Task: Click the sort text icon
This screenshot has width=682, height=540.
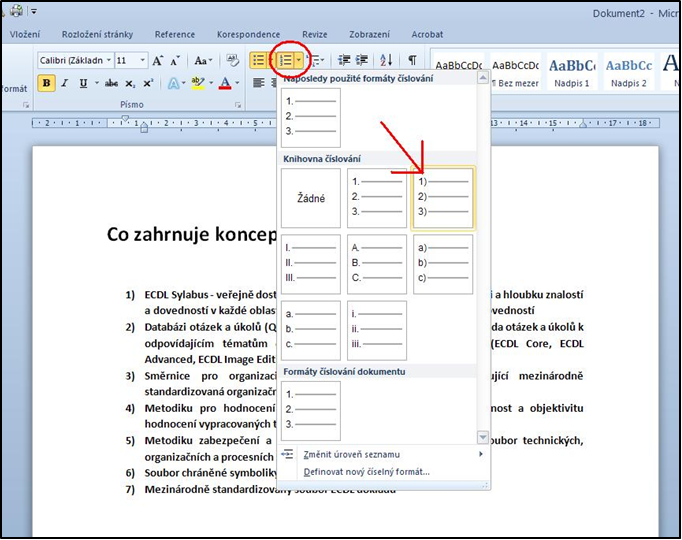Action: (x=386, y=60)
